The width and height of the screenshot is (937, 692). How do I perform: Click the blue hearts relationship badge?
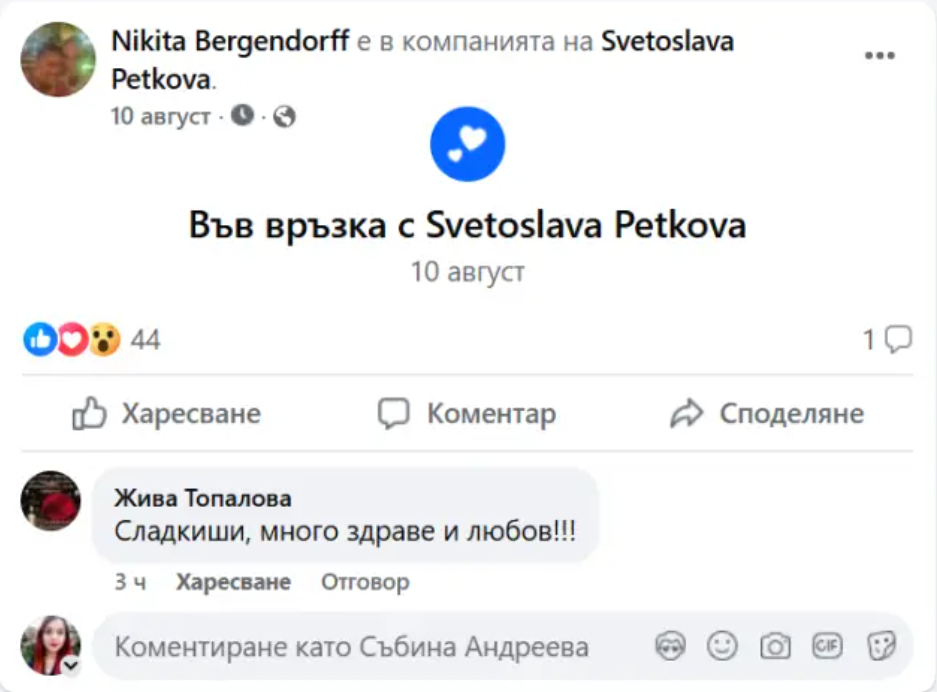[x=467, y=143]
